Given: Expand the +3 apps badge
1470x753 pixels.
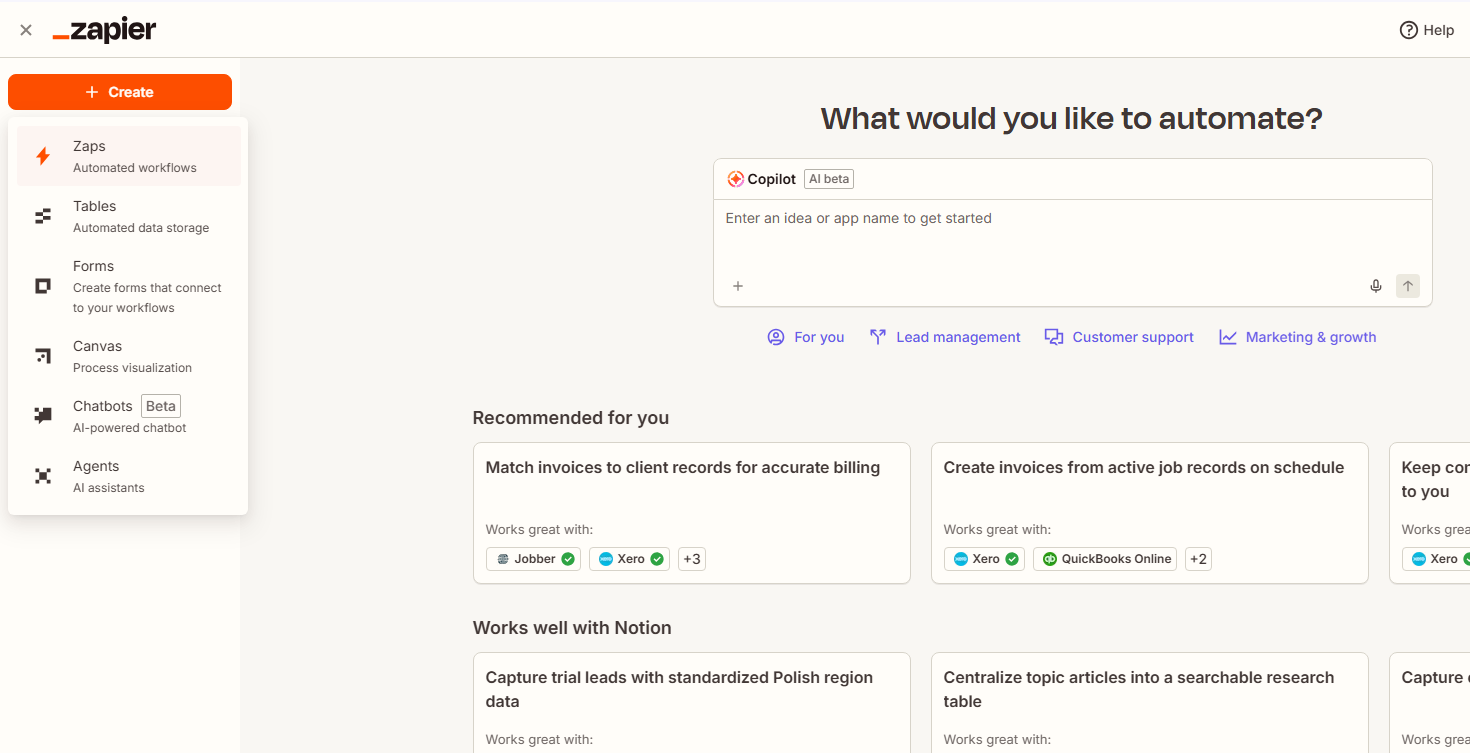Looking at the screenshot, I should 692,559.
